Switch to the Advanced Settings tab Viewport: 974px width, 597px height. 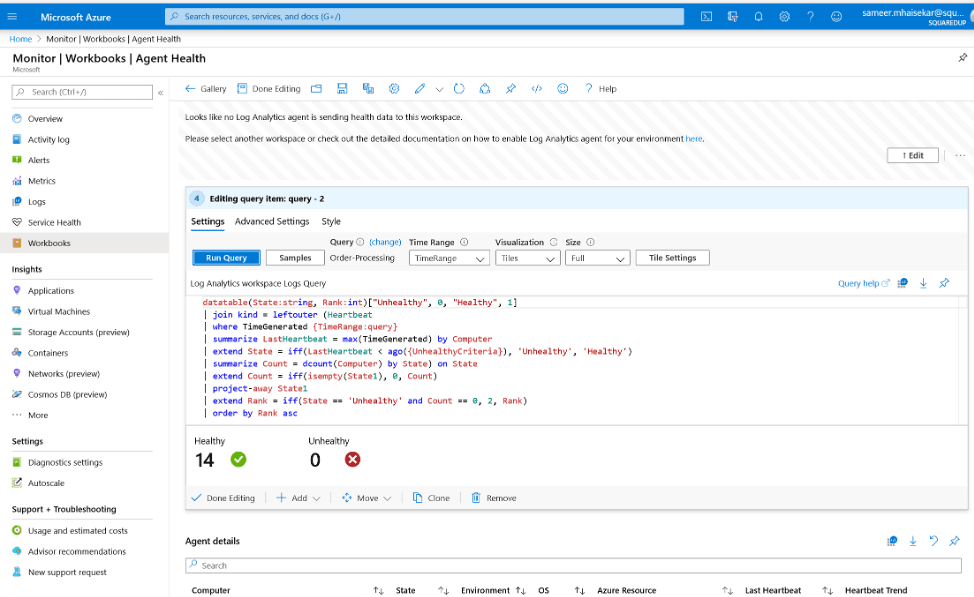[272, 221]
